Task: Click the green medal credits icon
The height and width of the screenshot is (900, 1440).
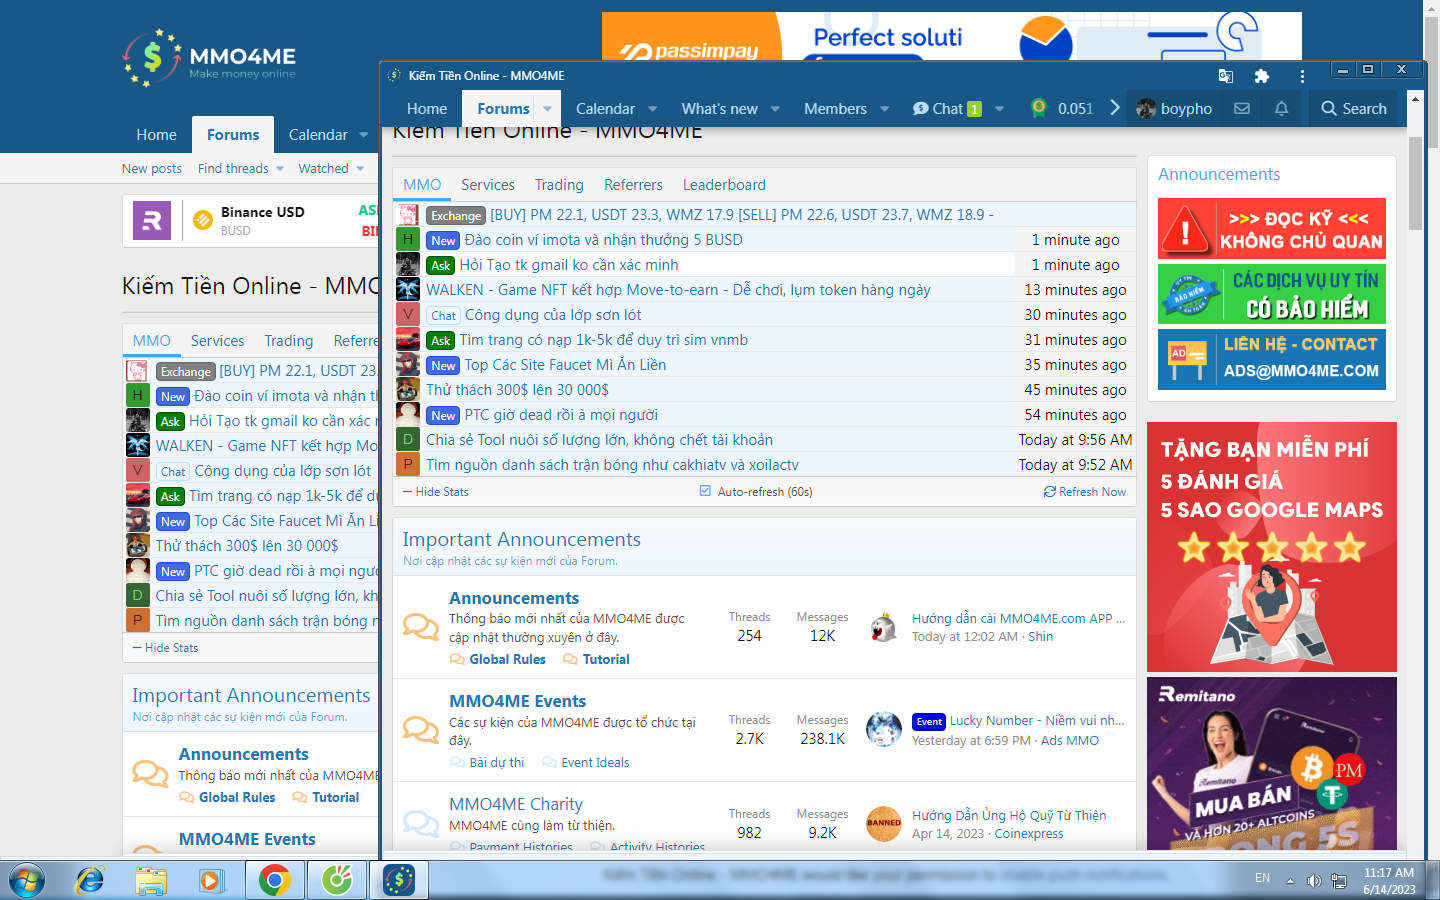Action: pos(1039,108)
